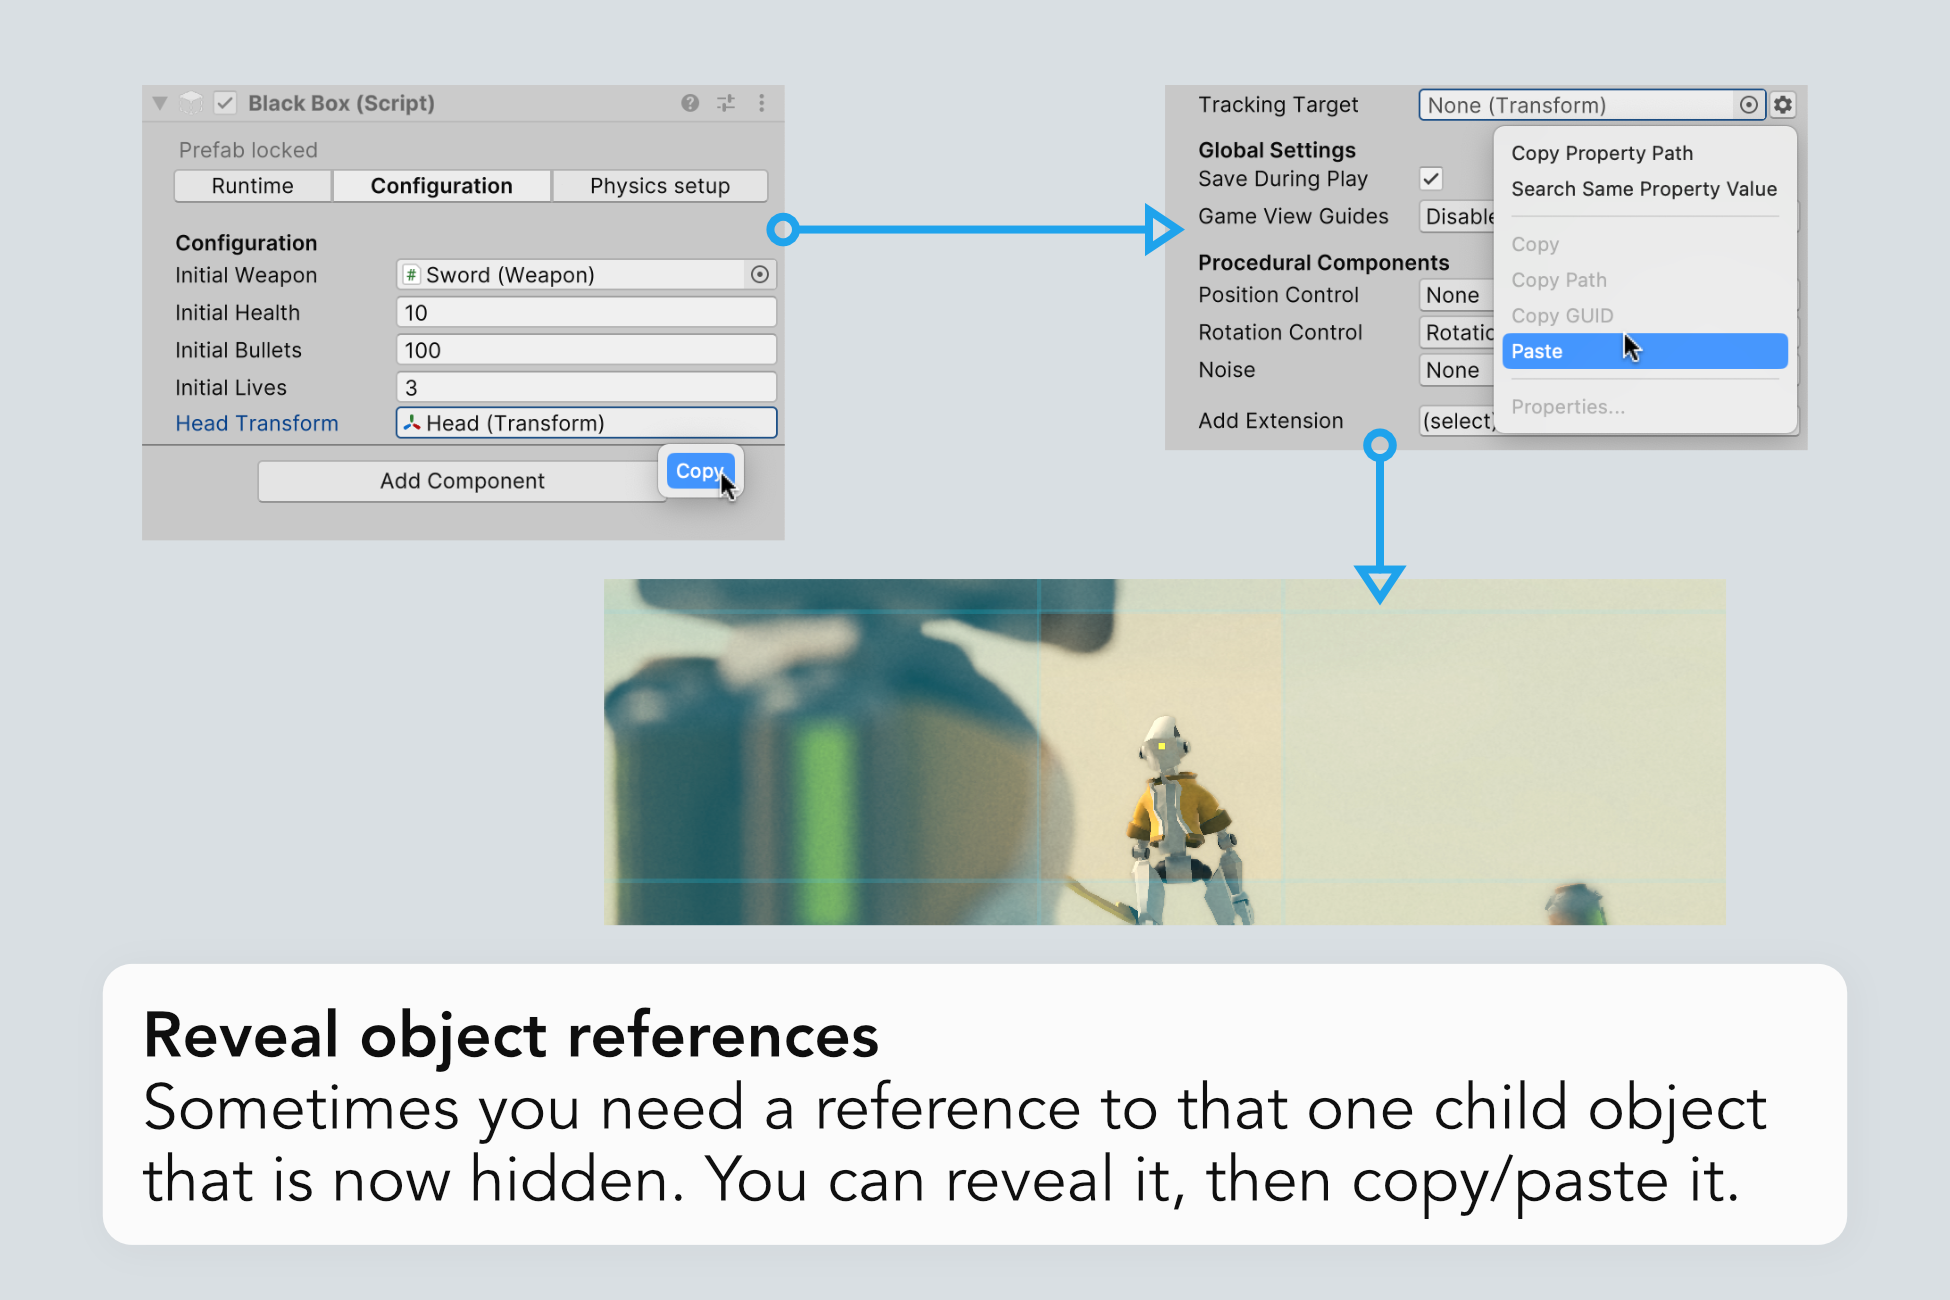Click the Initial Health value field
The height and width of the screenshot is (1300, 1950).
[586, 313]
